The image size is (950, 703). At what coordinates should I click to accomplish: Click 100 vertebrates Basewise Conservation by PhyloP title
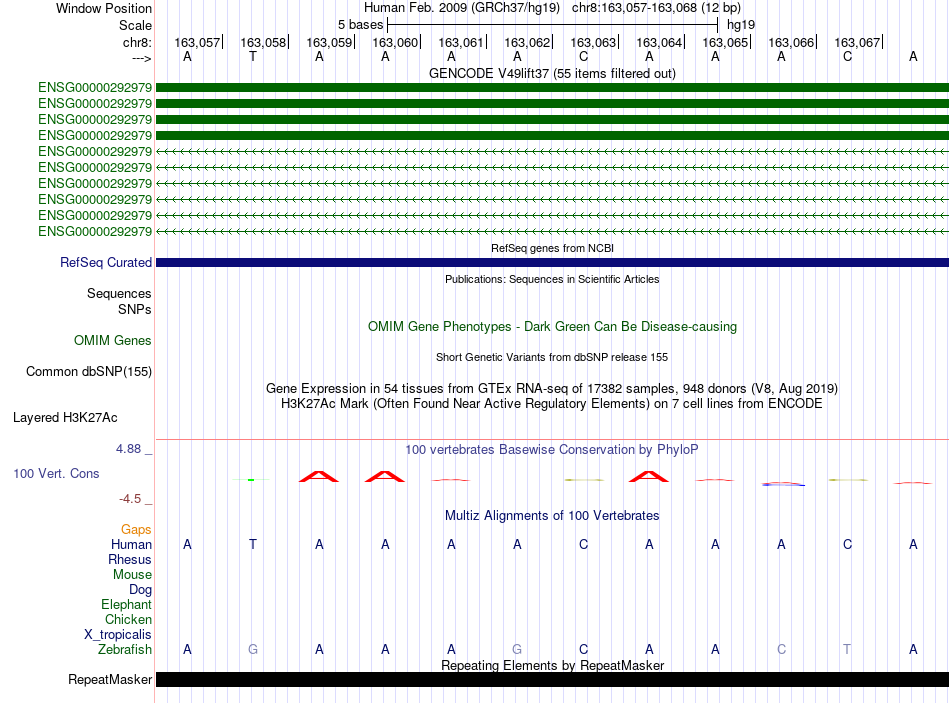pos(552,450)
